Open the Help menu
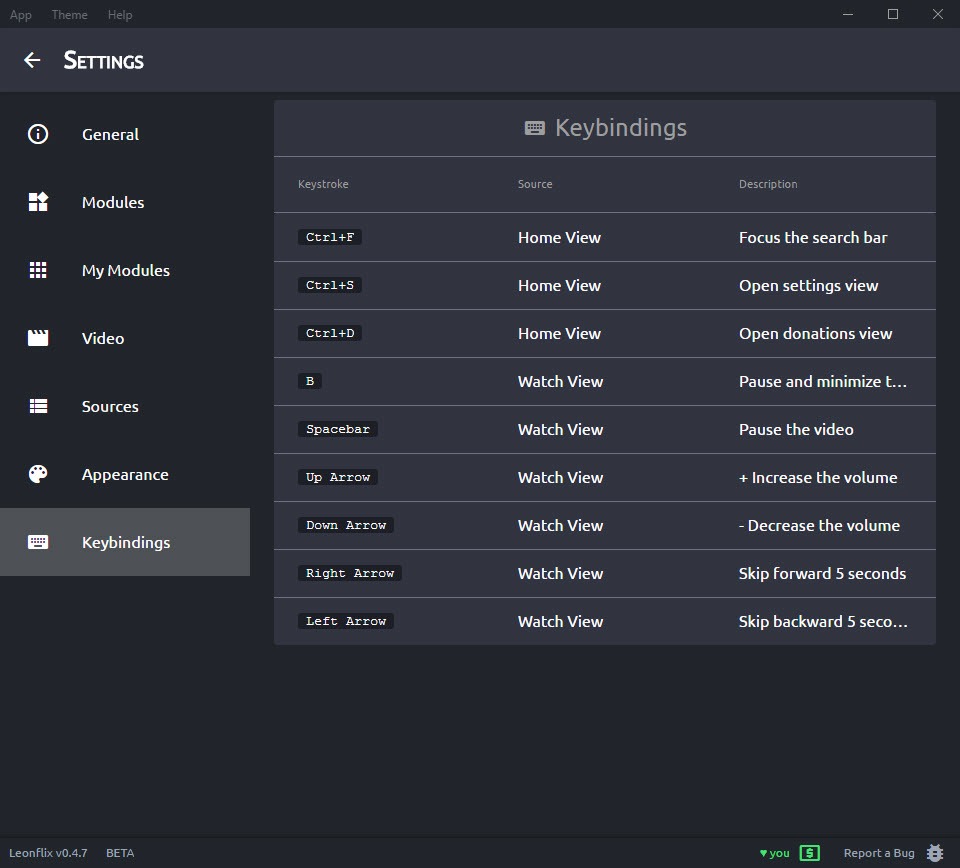Screen dimensions: 960x868 click(x=120, y=15)
